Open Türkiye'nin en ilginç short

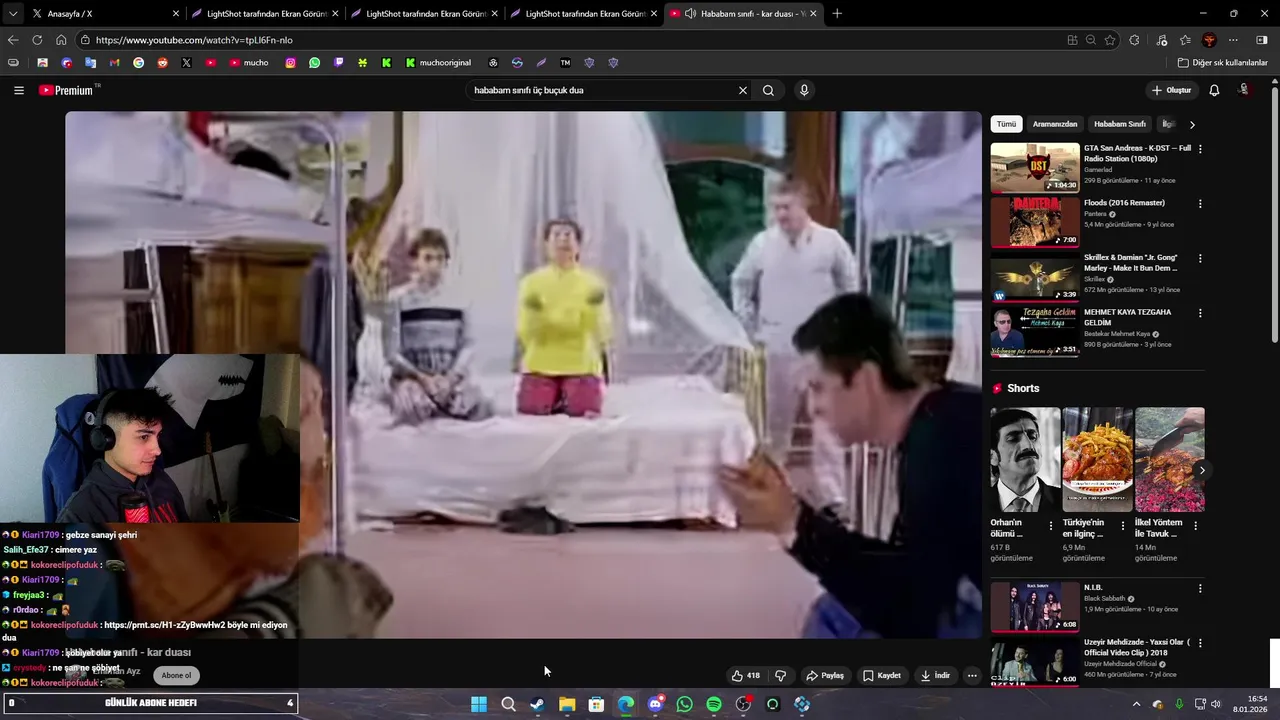pyautogui.click(x=1097, y=459)
